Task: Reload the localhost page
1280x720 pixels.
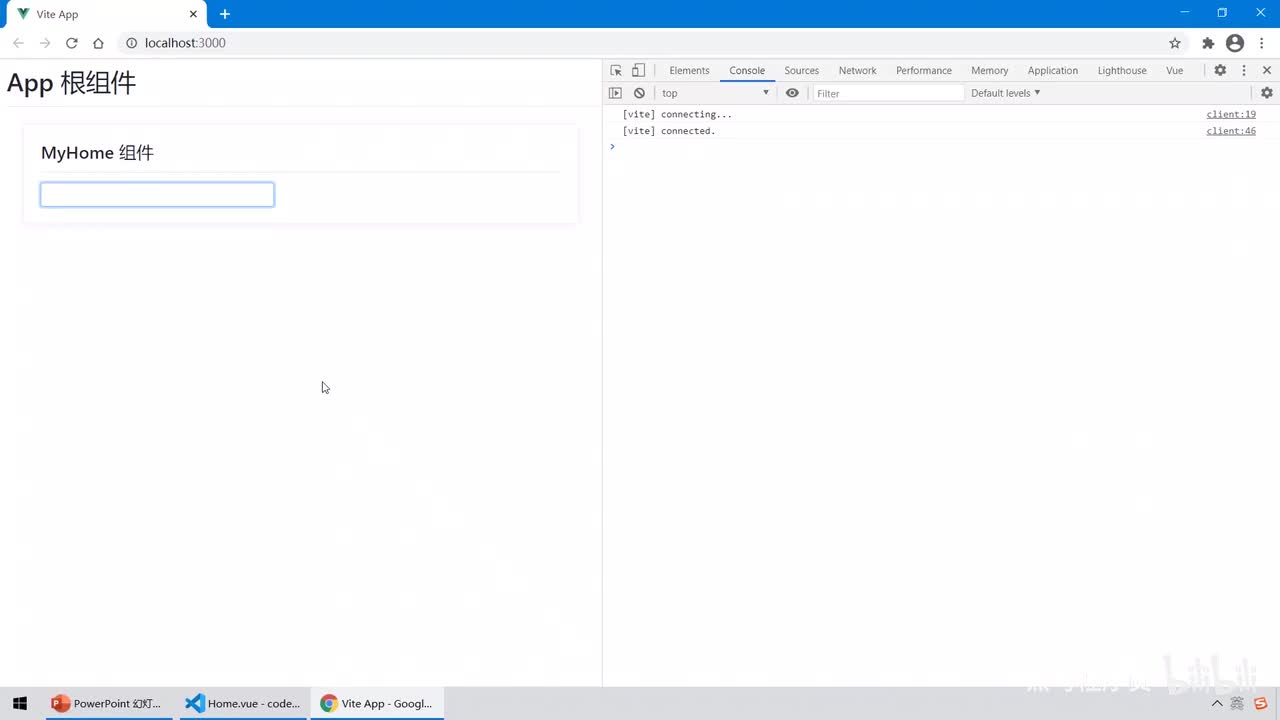Action: [x=72, y=43]
